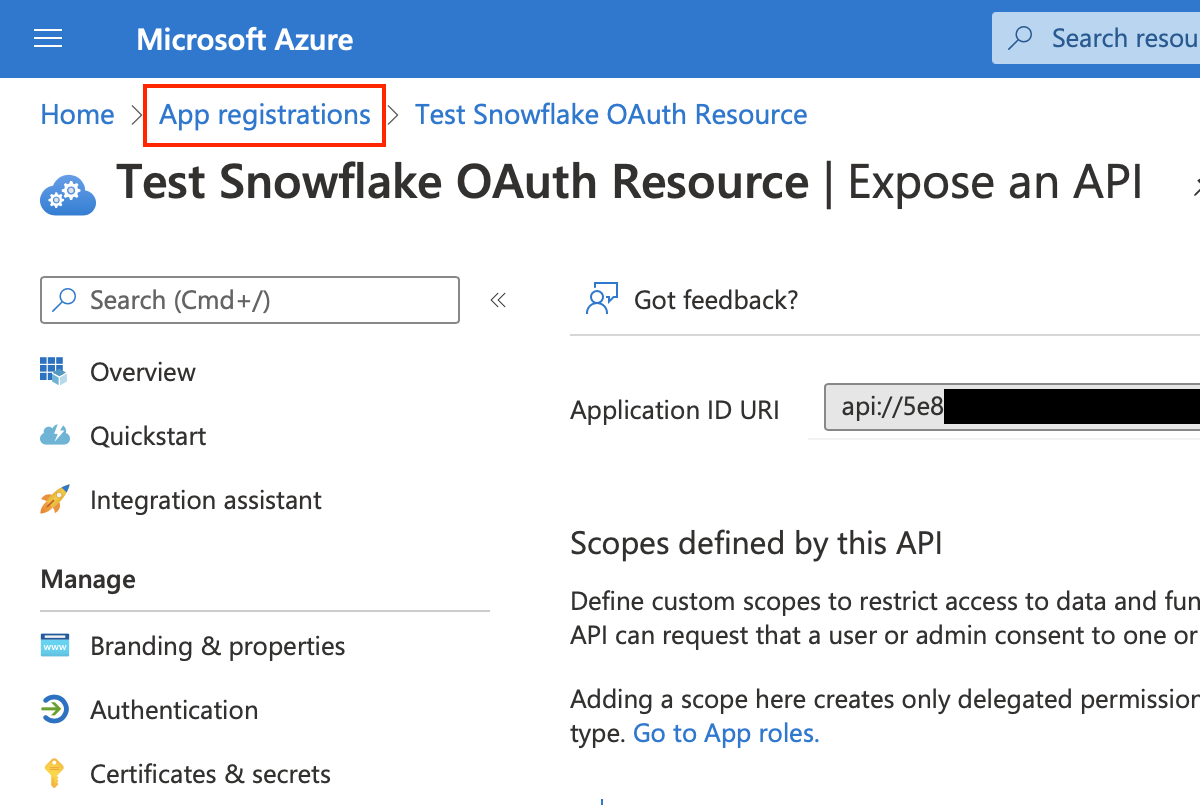The image size is (1200, 805).
Task: Select Test Snowflake OAuth Resource in breadcrumb
Action: click(x=610, y=114)
